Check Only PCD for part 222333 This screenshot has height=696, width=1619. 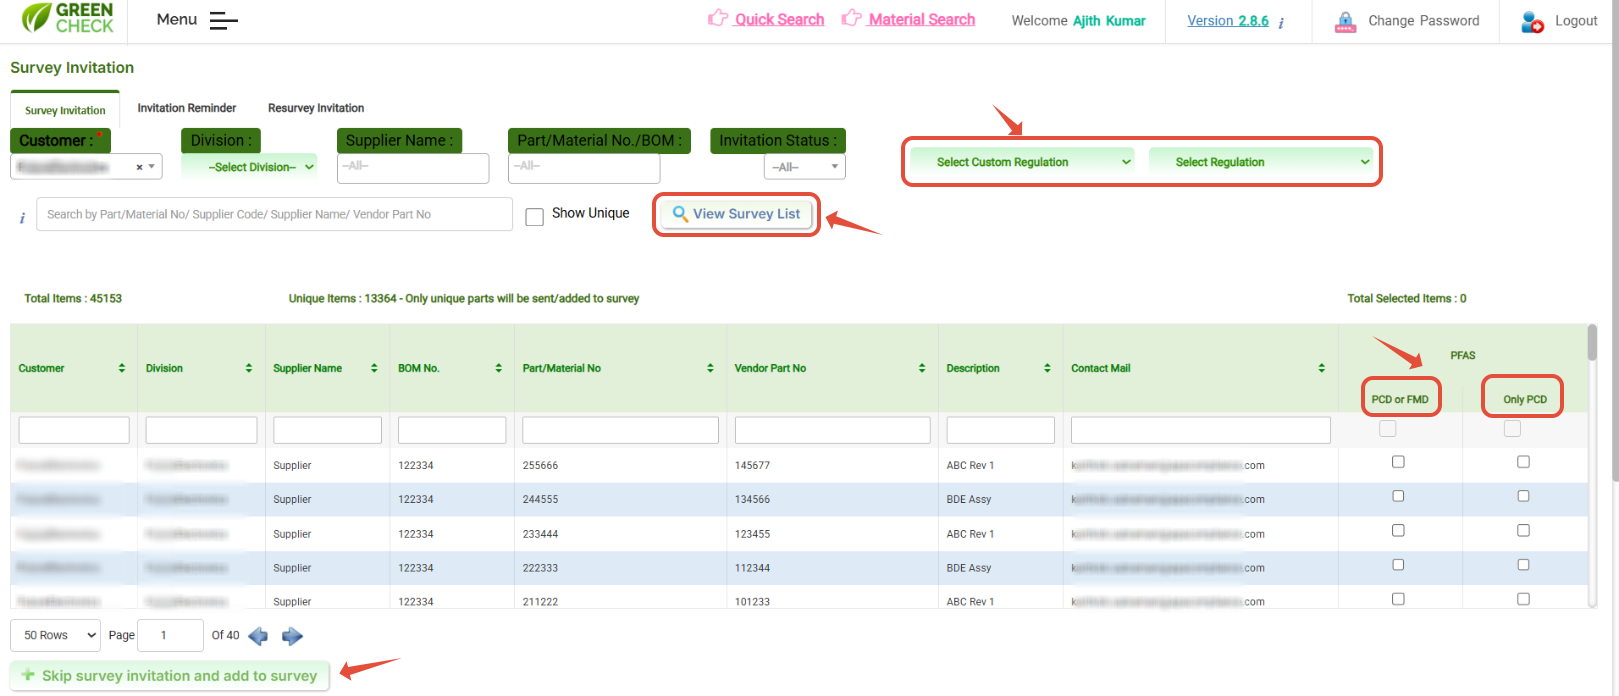click(x=1523, y=565)
